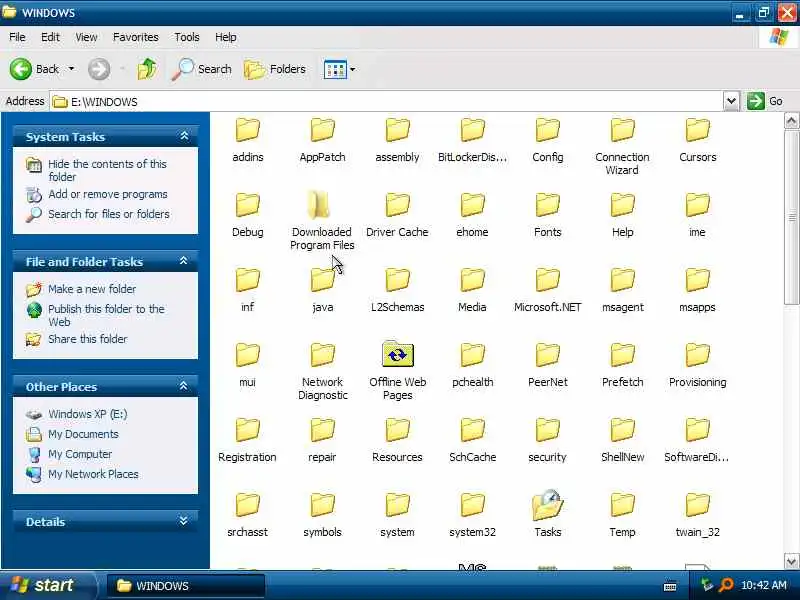800x600 pixels.
Task: Click the E:\WINDOWS address field
Action: [386, 102]
